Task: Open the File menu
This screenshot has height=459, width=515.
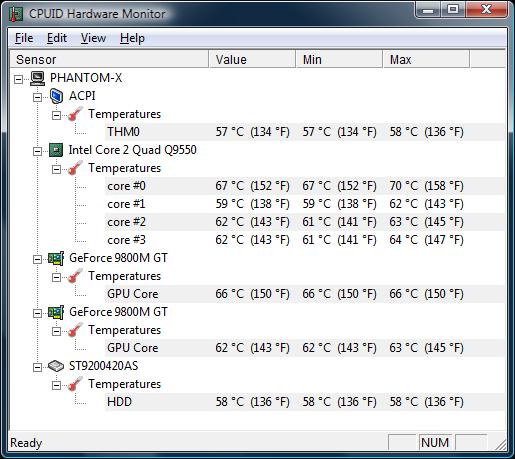Action: pos(24,38)
